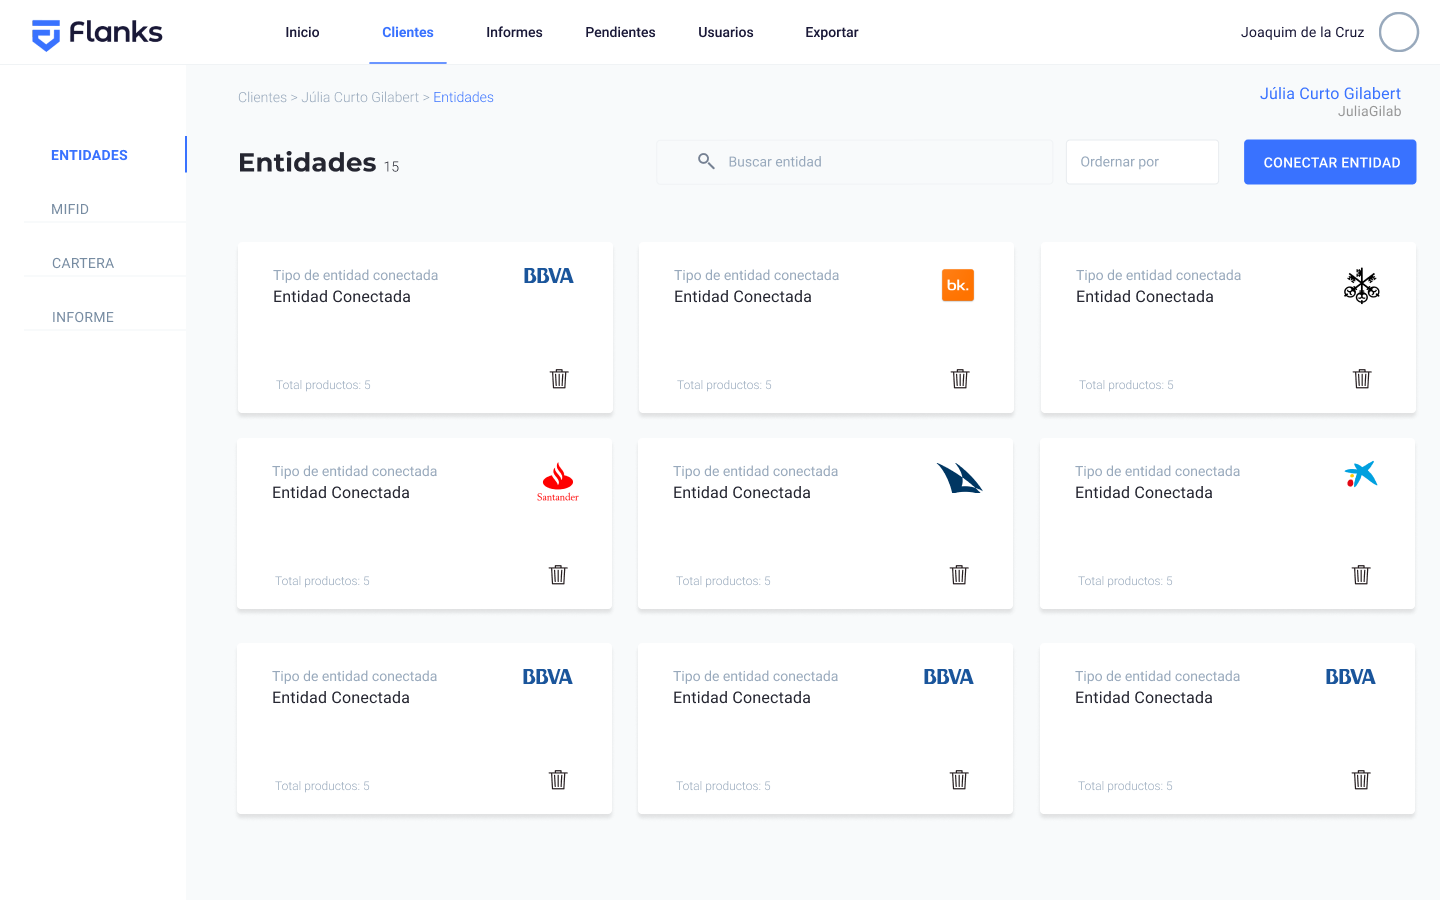The image size is (1440, 900).
Task: Click Total productos: 5 on the Santander card
Action: point(322,581)
